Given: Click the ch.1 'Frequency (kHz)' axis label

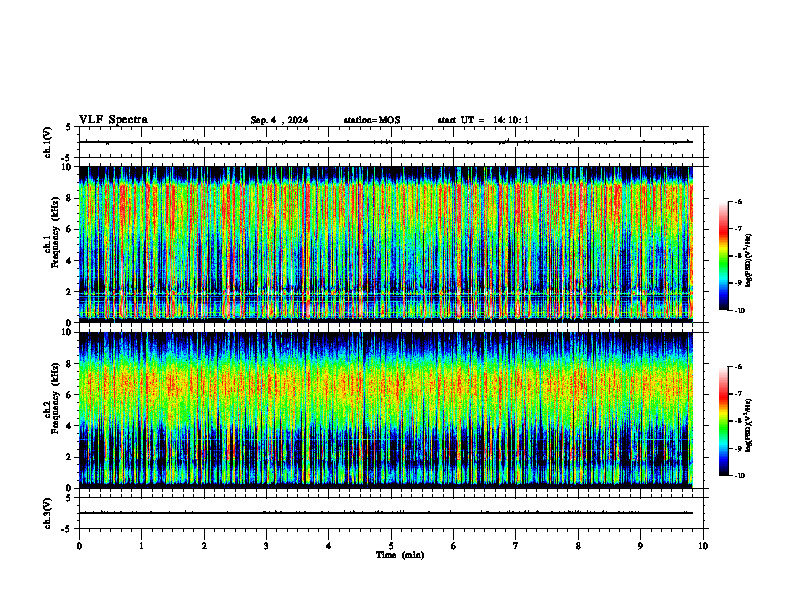Looking at the screenshot, I should [x=57, y=234].
